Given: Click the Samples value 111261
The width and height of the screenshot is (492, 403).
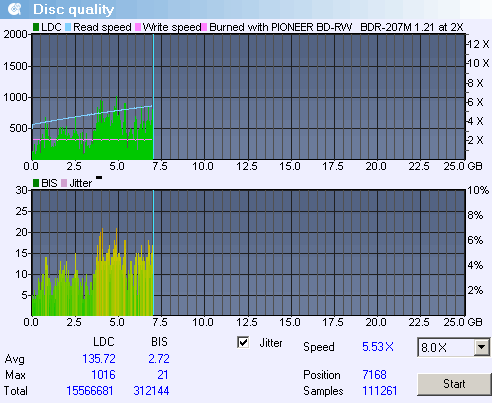Looking at the screenshot, I should pos(380,391).
